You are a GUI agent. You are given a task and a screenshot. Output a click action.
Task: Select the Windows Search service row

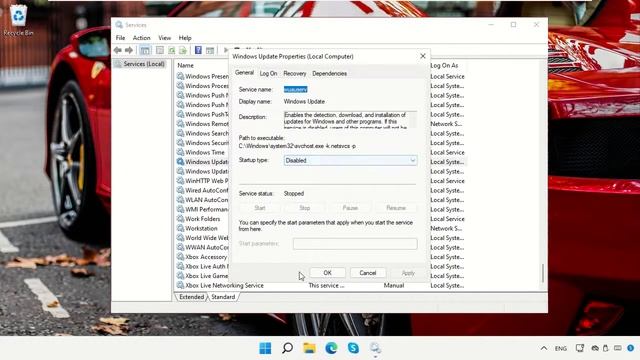pos(202,133)
